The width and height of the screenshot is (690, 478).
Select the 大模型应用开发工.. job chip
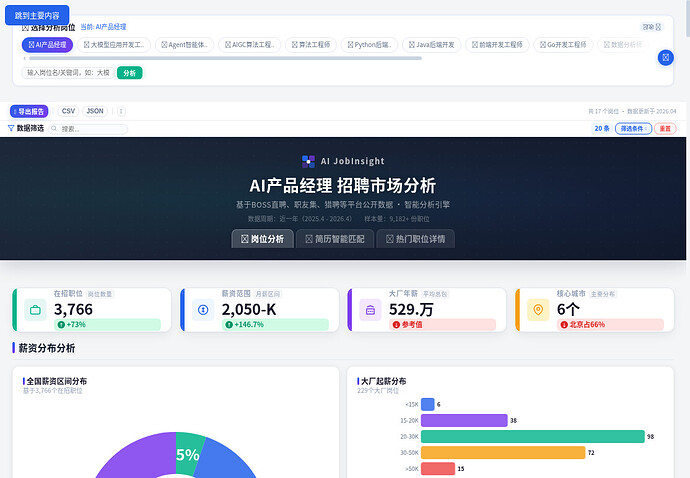pyautogui.click(x=114, y=44)
